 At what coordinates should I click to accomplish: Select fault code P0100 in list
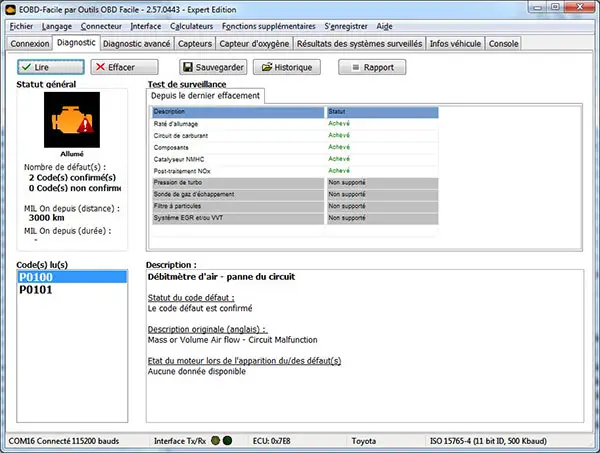click(37, 277)
